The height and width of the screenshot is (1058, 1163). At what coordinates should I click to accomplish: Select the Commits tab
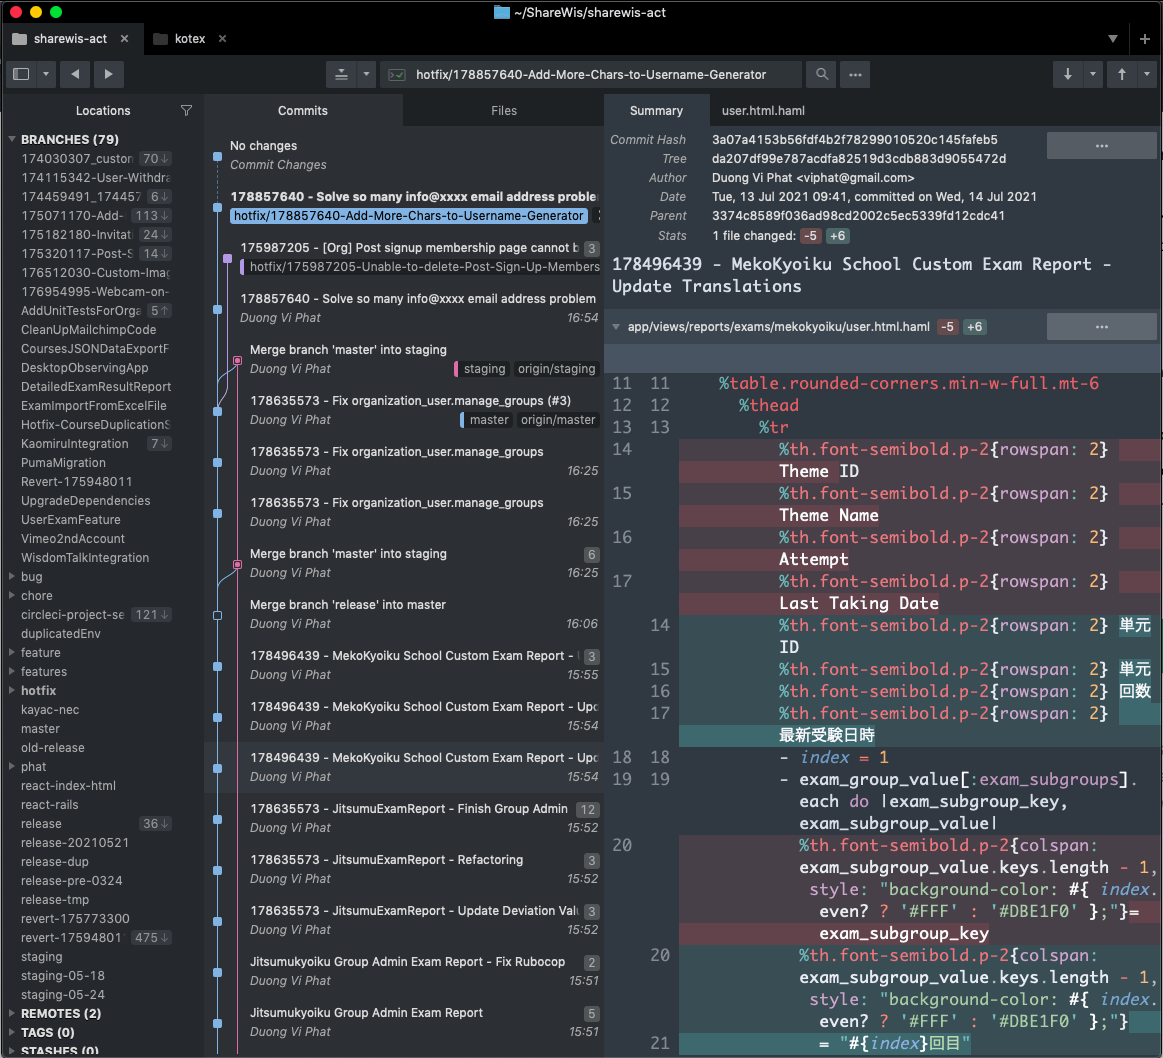coord(303,111)
